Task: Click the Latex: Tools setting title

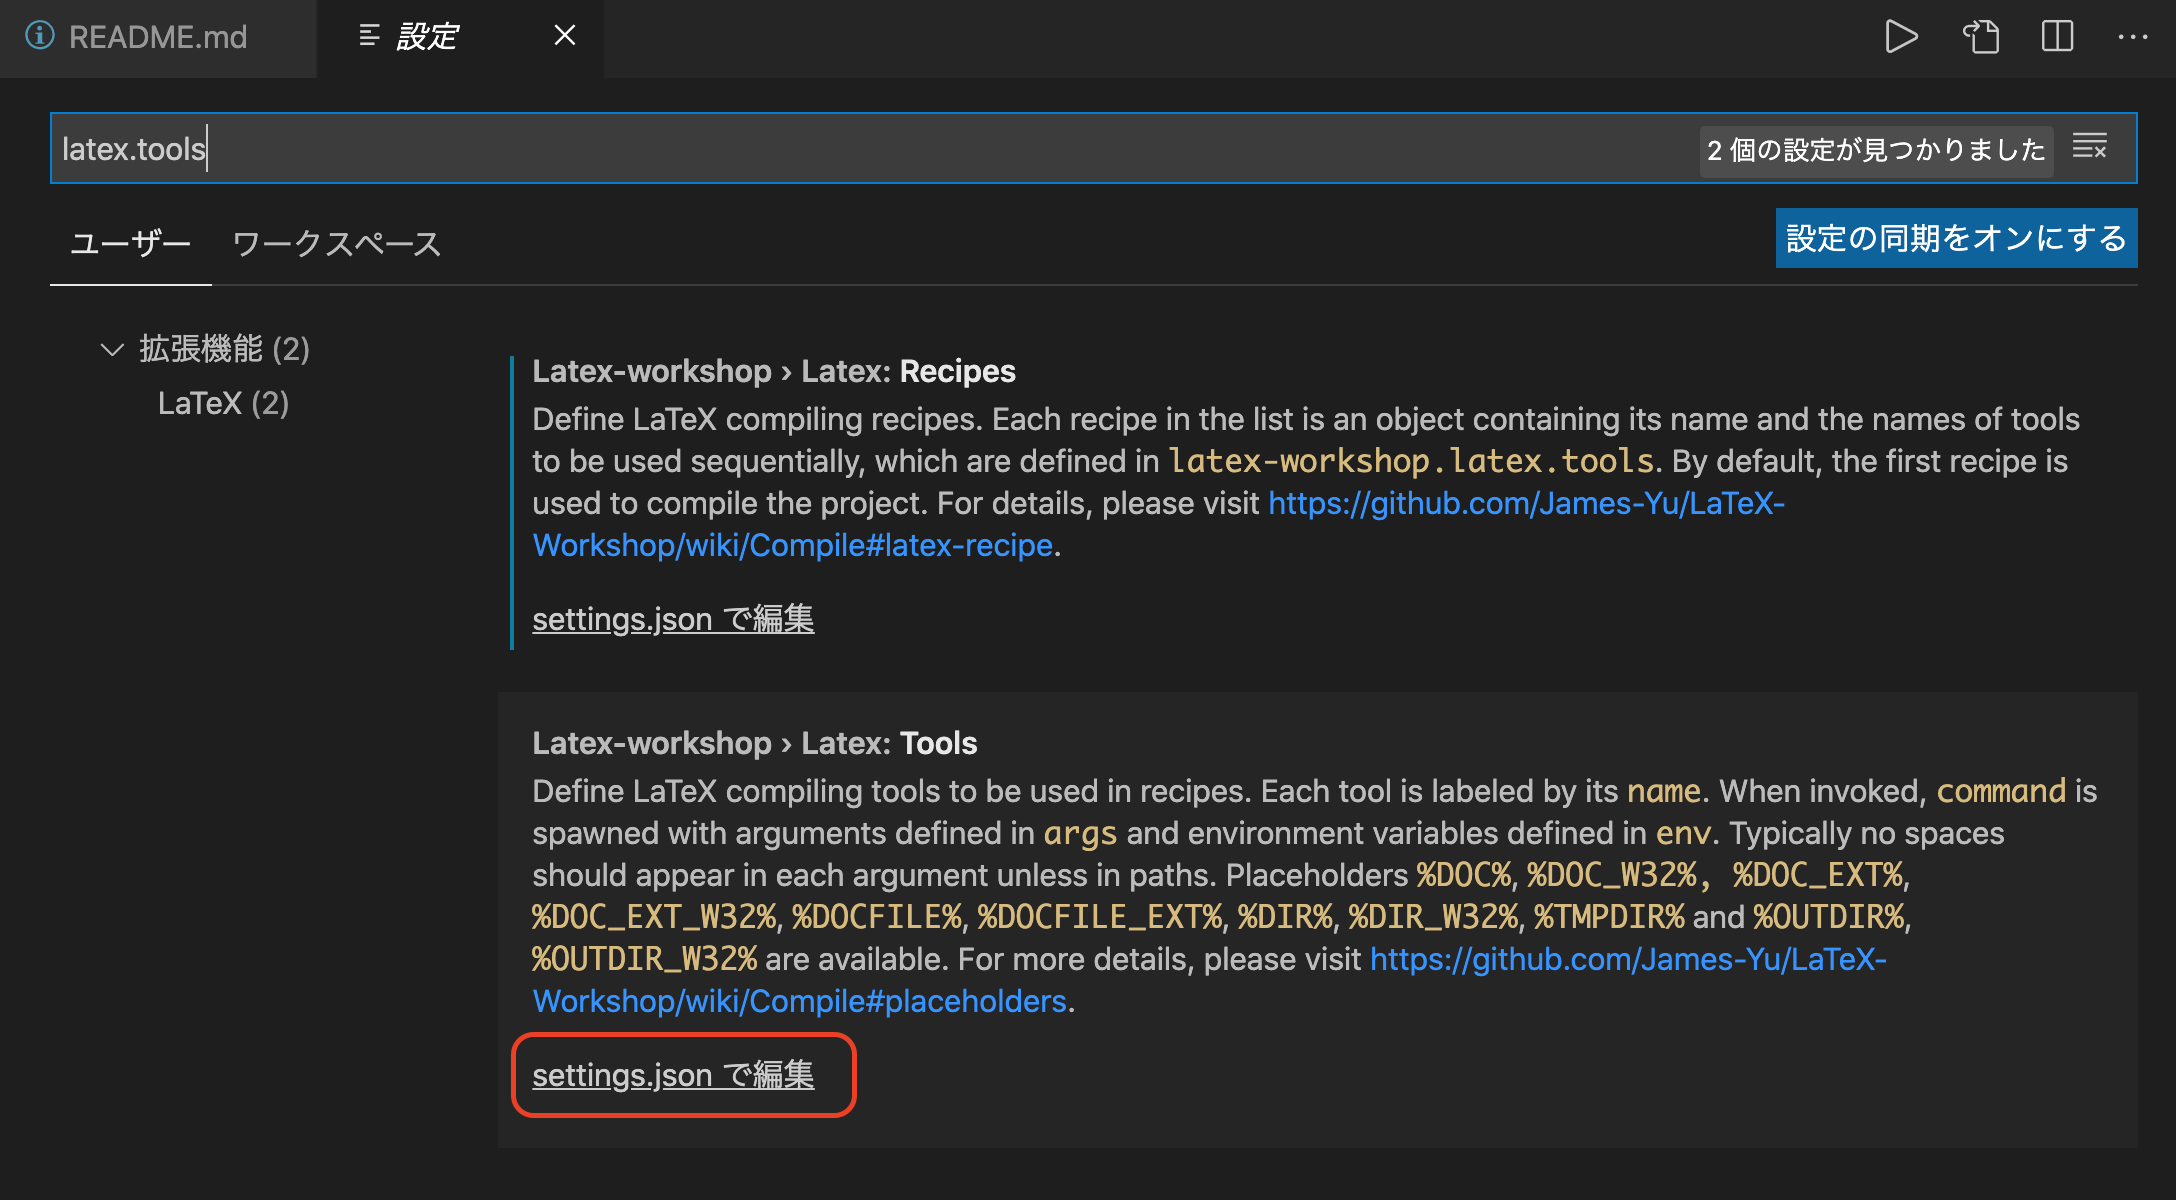Action: (755, 743)
